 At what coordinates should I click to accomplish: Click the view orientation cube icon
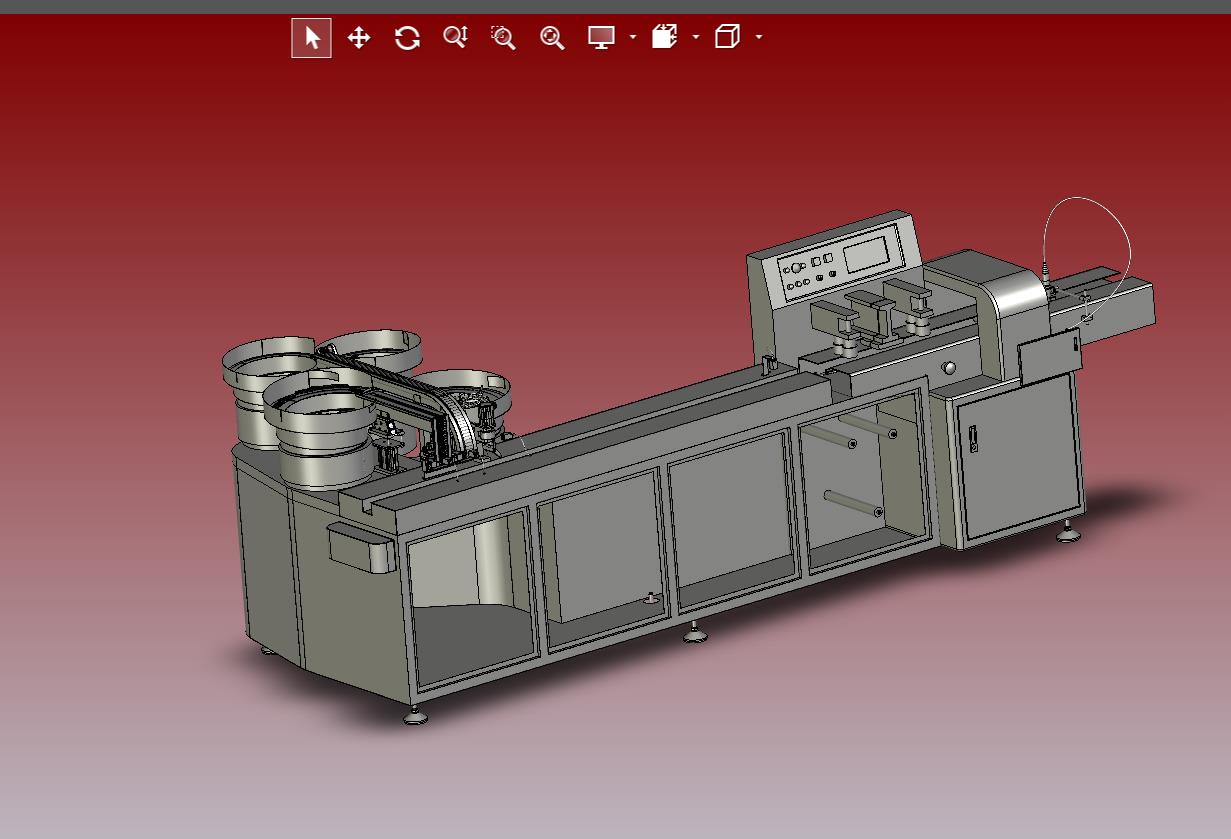(x=727, y=38)
